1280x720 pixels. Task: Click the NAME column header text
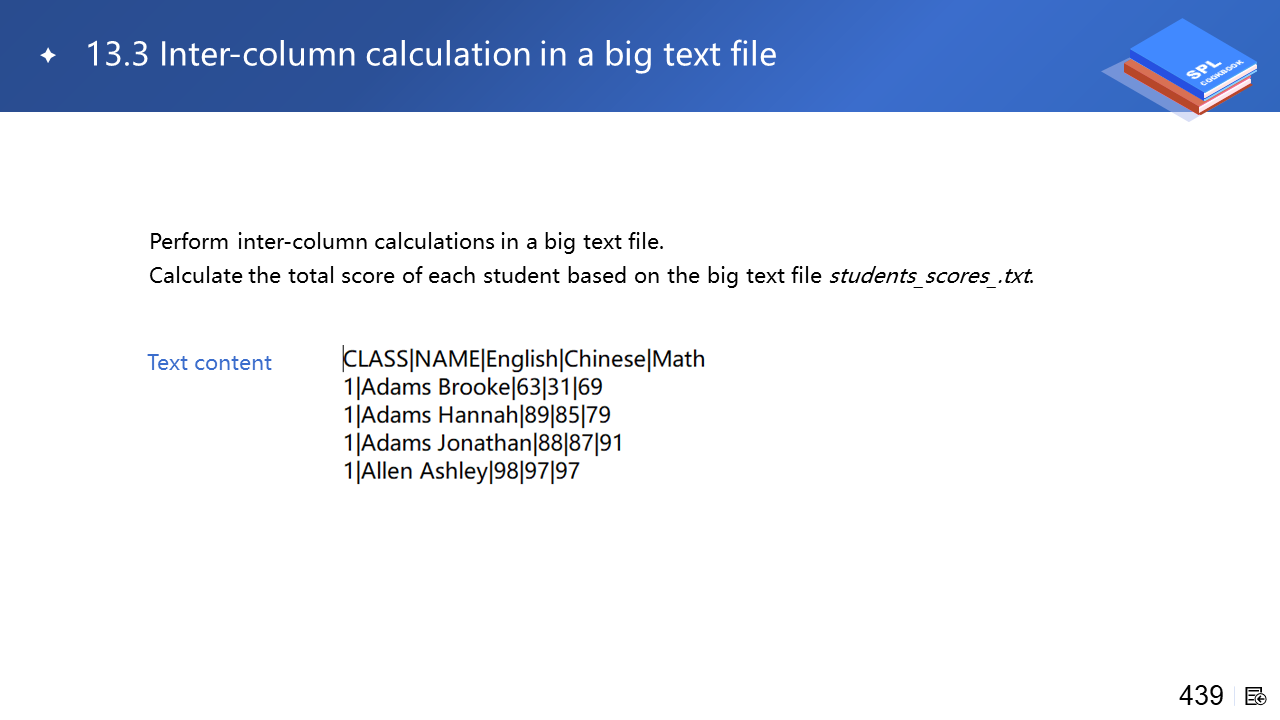pyautogui.click(x=447, y=359)
